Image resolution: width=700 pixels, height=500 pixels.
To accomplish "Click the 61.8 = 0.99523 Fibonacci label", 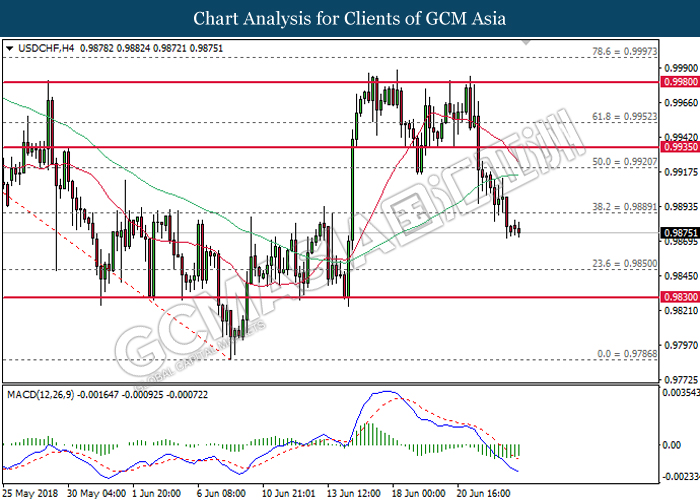I will pos(625,117).
